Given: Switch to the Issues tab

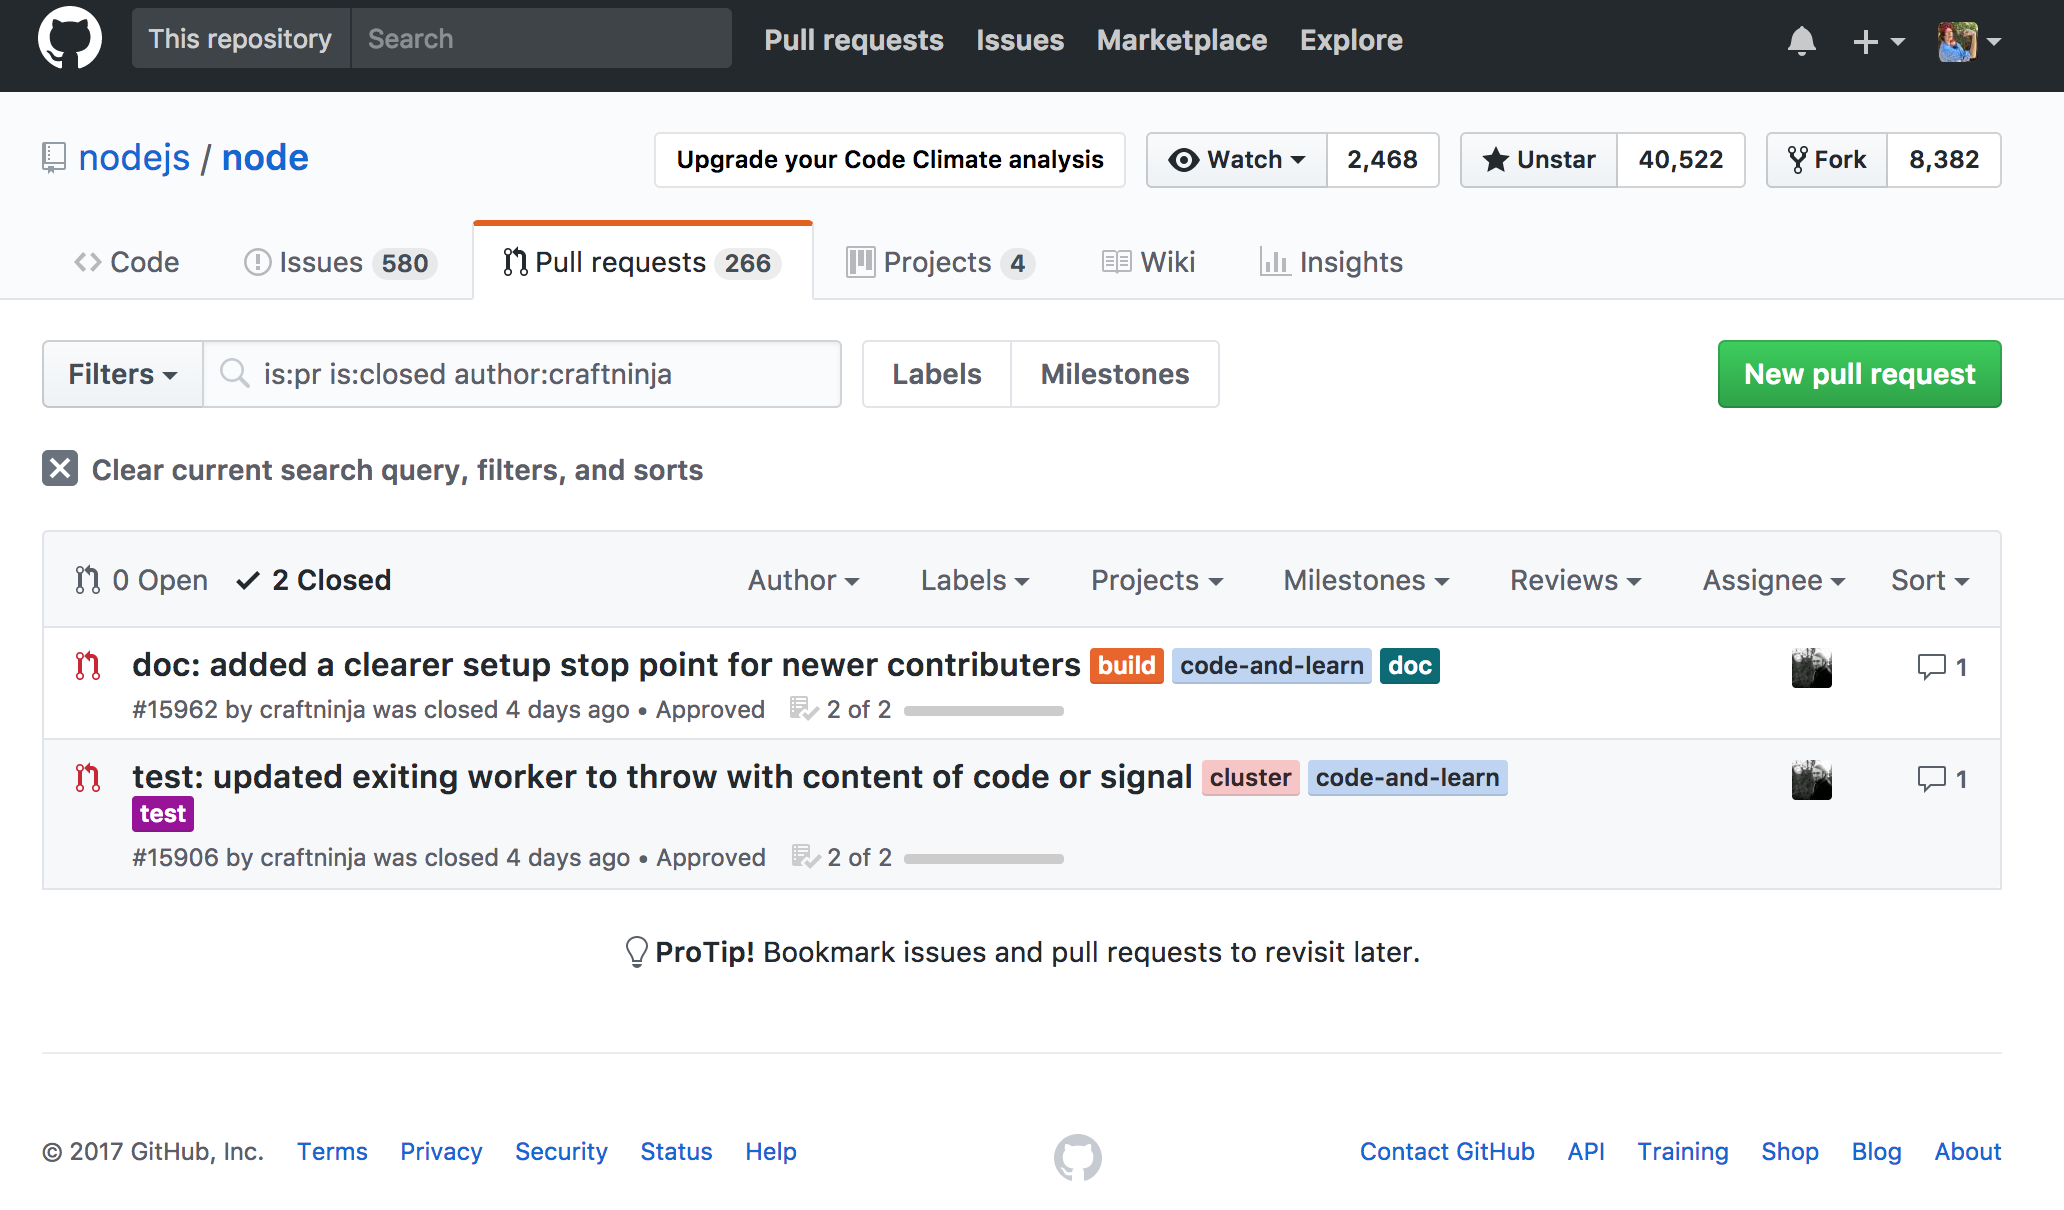Looking at the screenshot, I should 341,262.
